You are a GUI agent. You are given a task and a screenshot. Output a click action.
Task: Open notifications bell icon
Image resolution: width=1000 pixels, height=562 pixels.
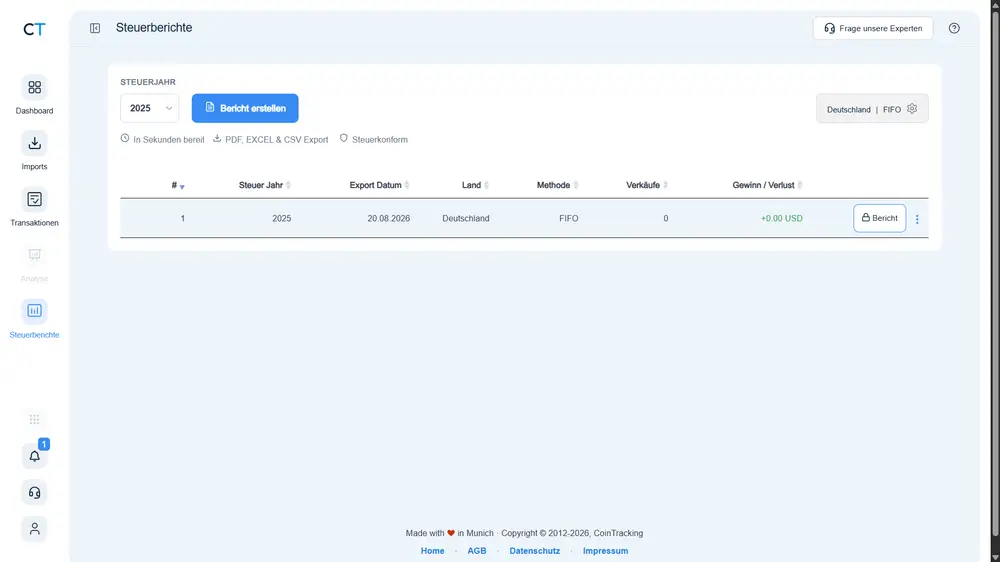click(x=34, y=456)
